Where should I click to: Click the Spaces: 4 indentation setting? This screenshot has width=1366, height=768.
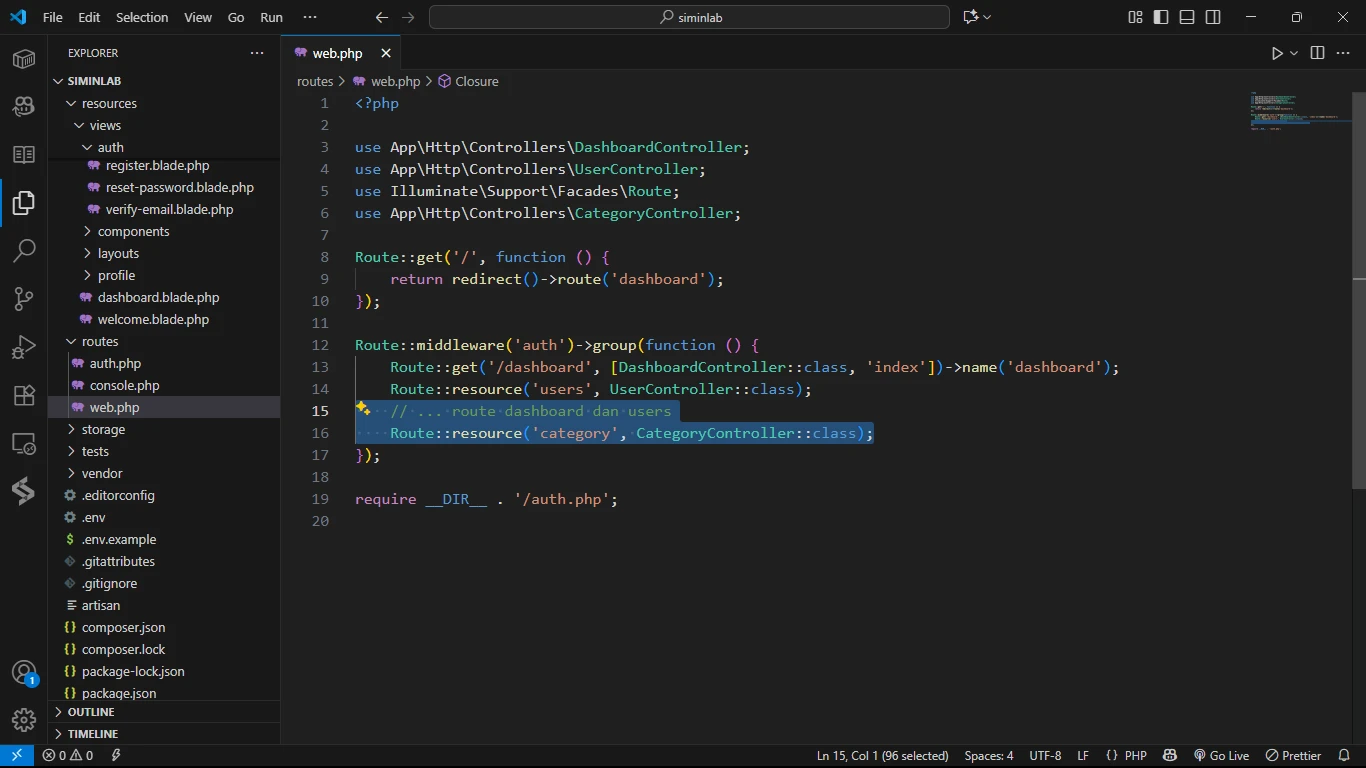[x=988, y=756]
